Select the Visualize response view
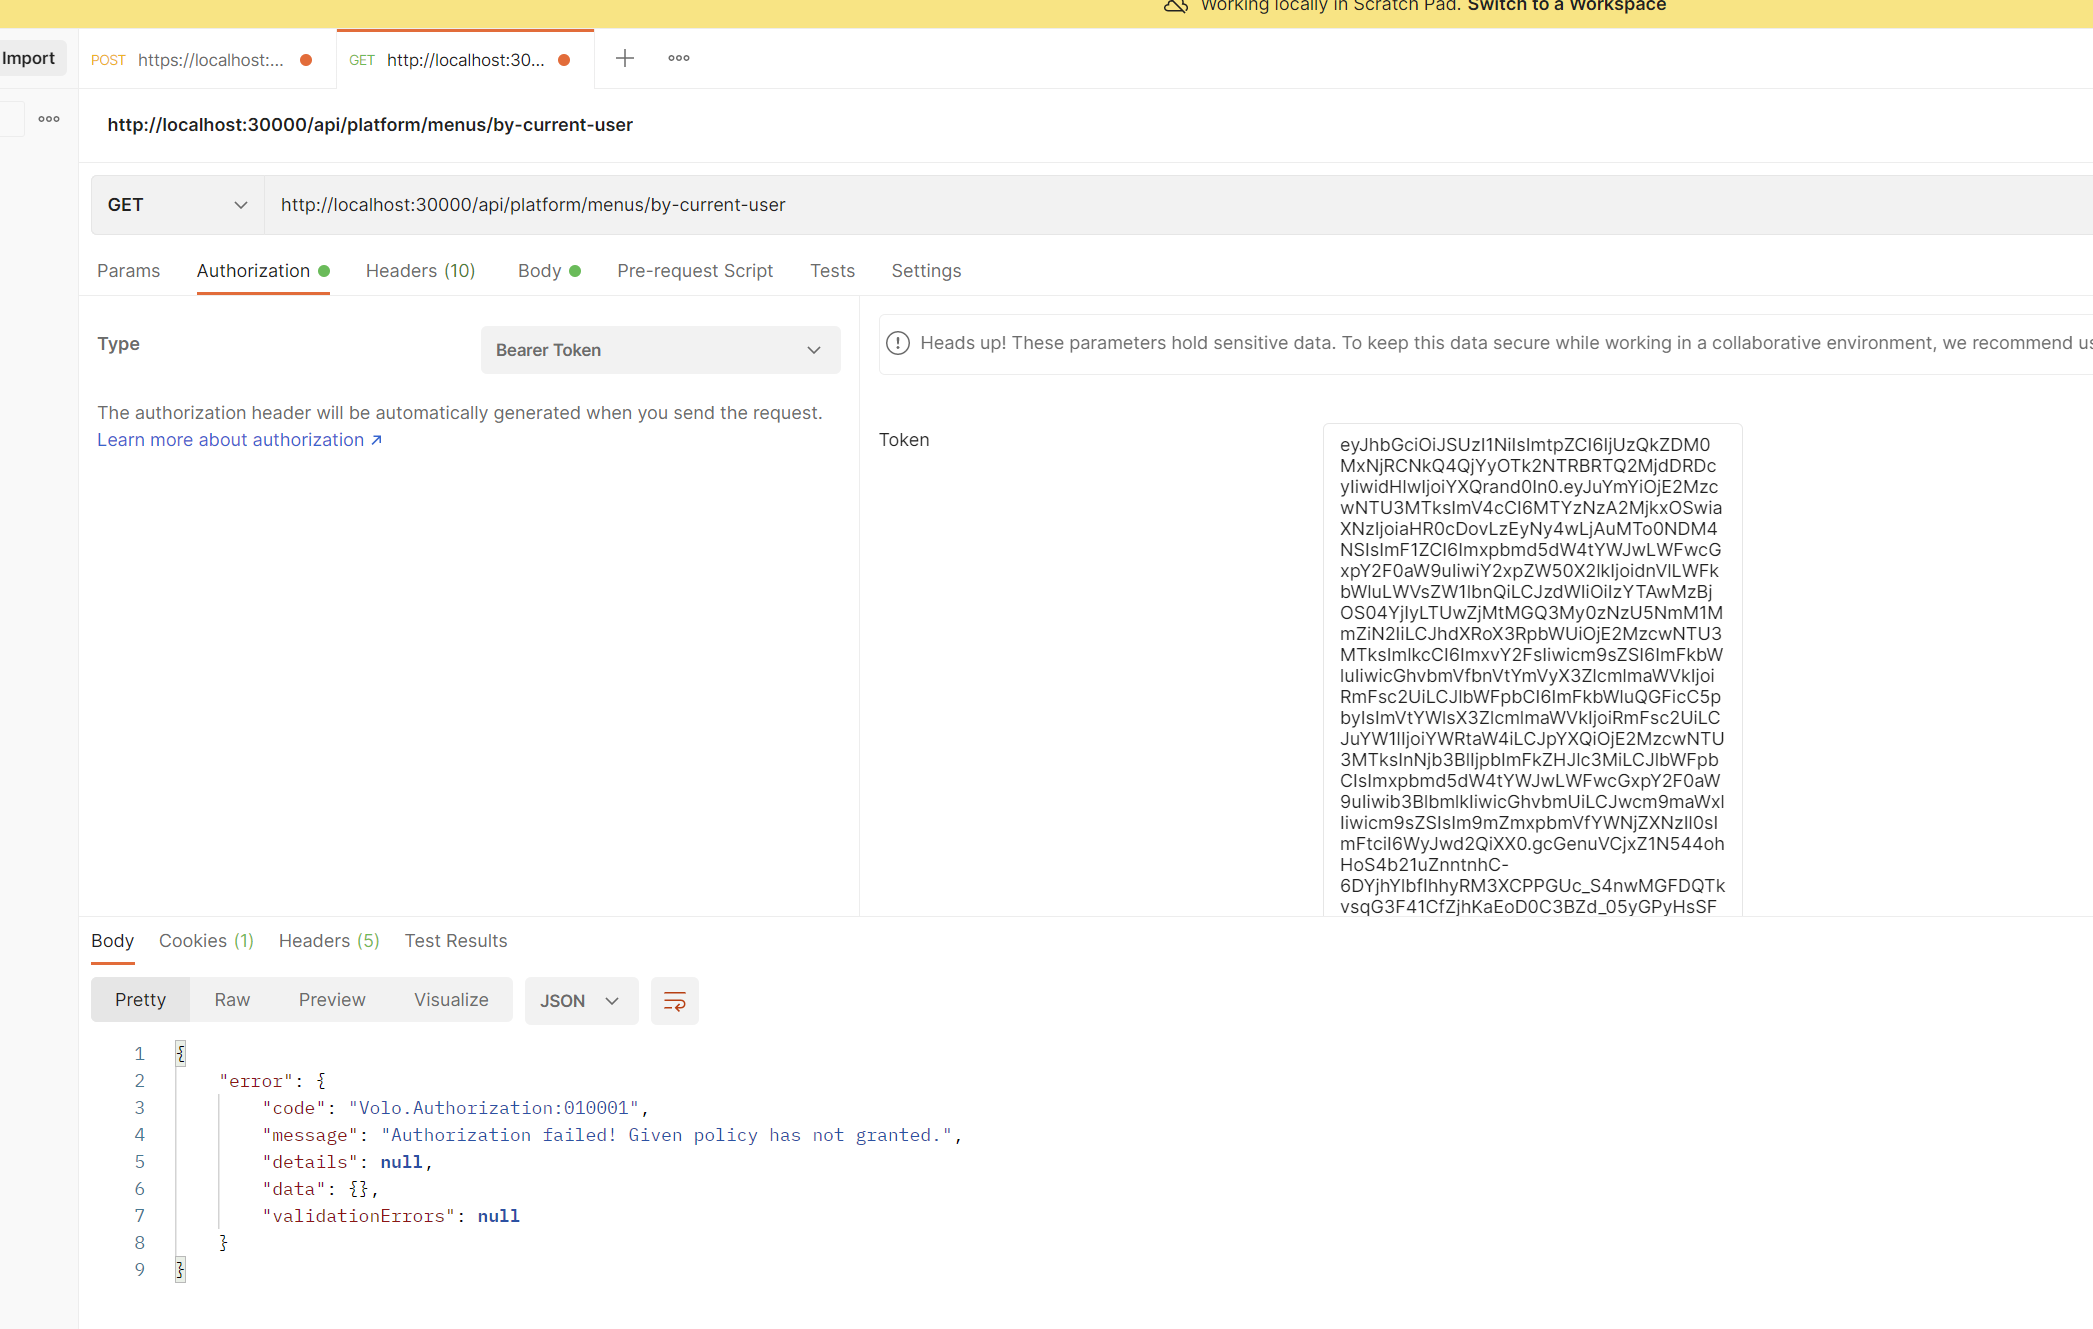2093x1329 pixels. [451, 1000]
